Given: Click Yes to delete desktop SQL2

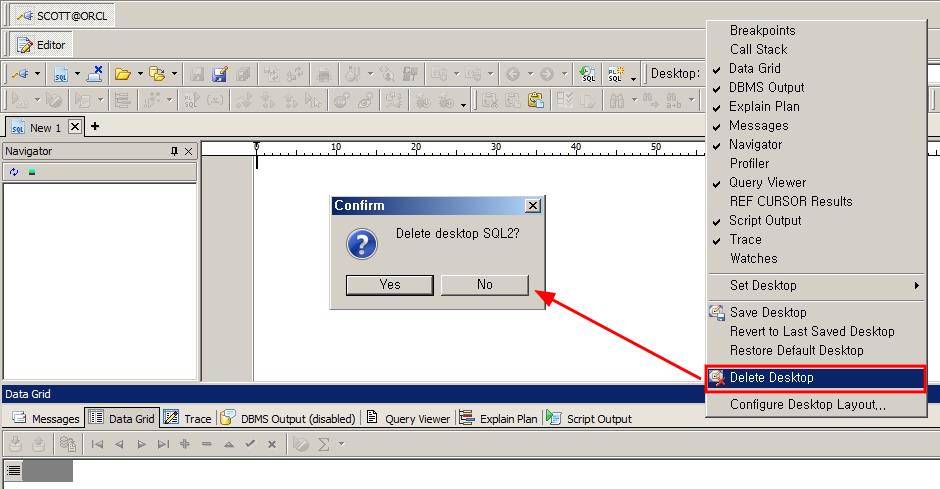Looking at the screenshot, I should pos(389,285).
